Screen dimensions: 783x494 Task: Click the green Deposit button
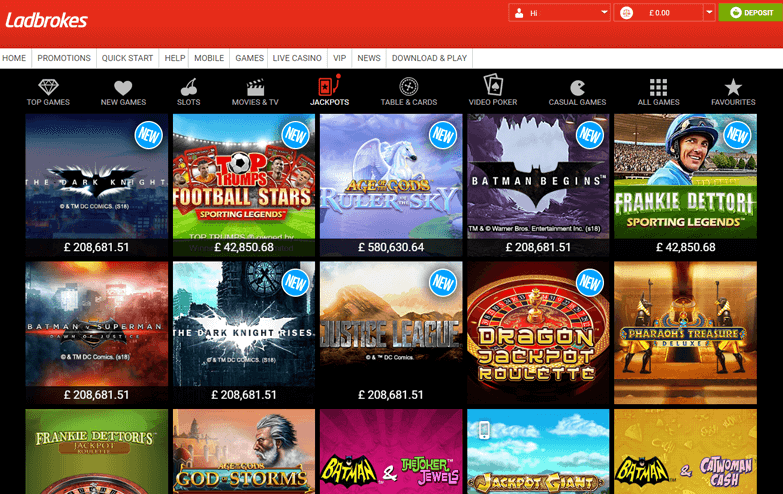(x=751, y=12)
